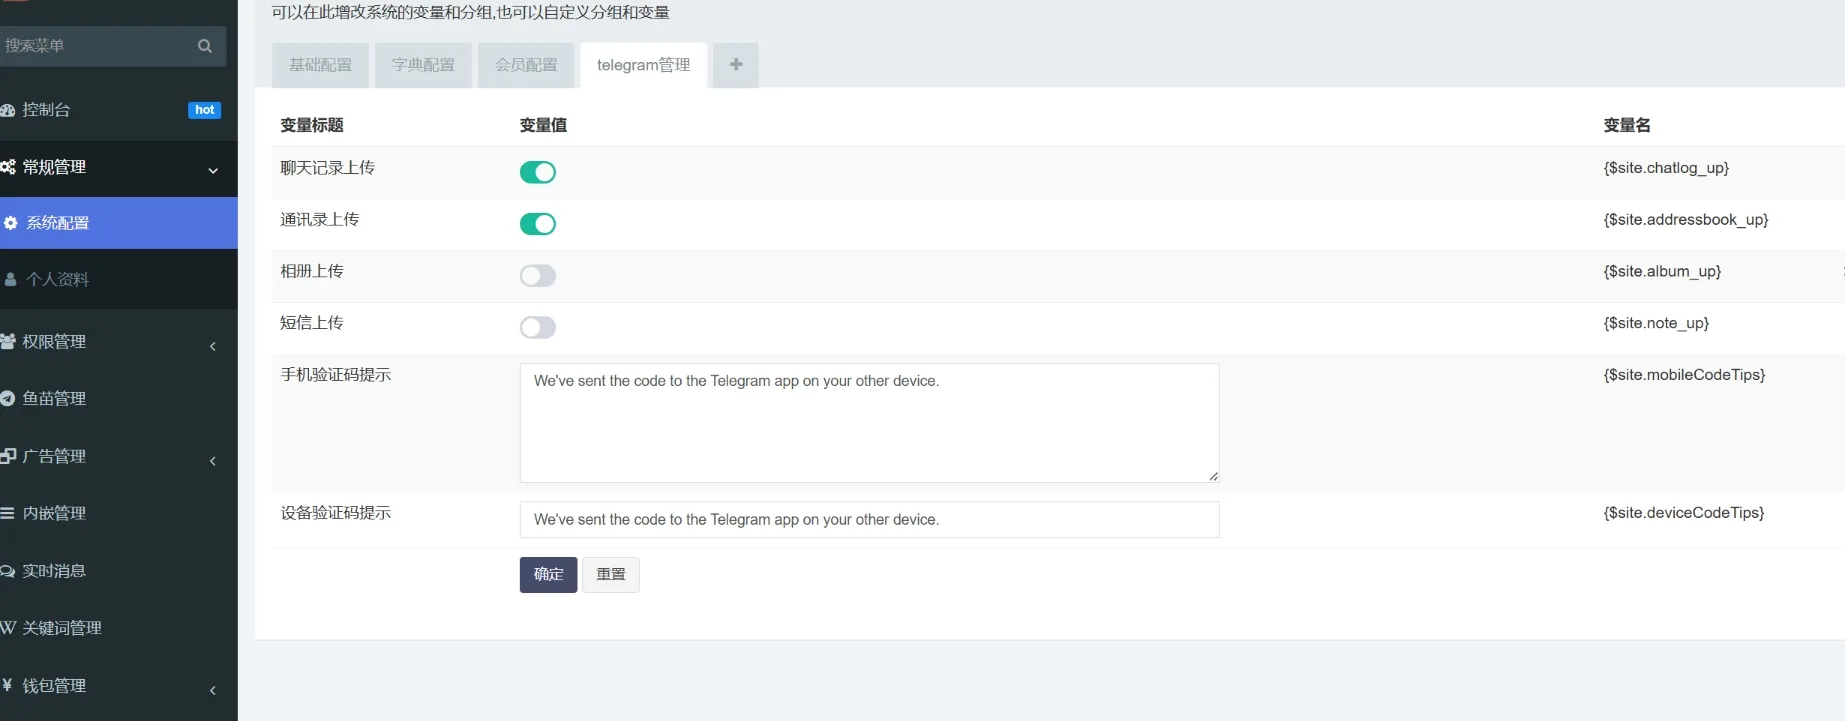Expand the 广告管理 menu arrow

(x=213, y=461)
